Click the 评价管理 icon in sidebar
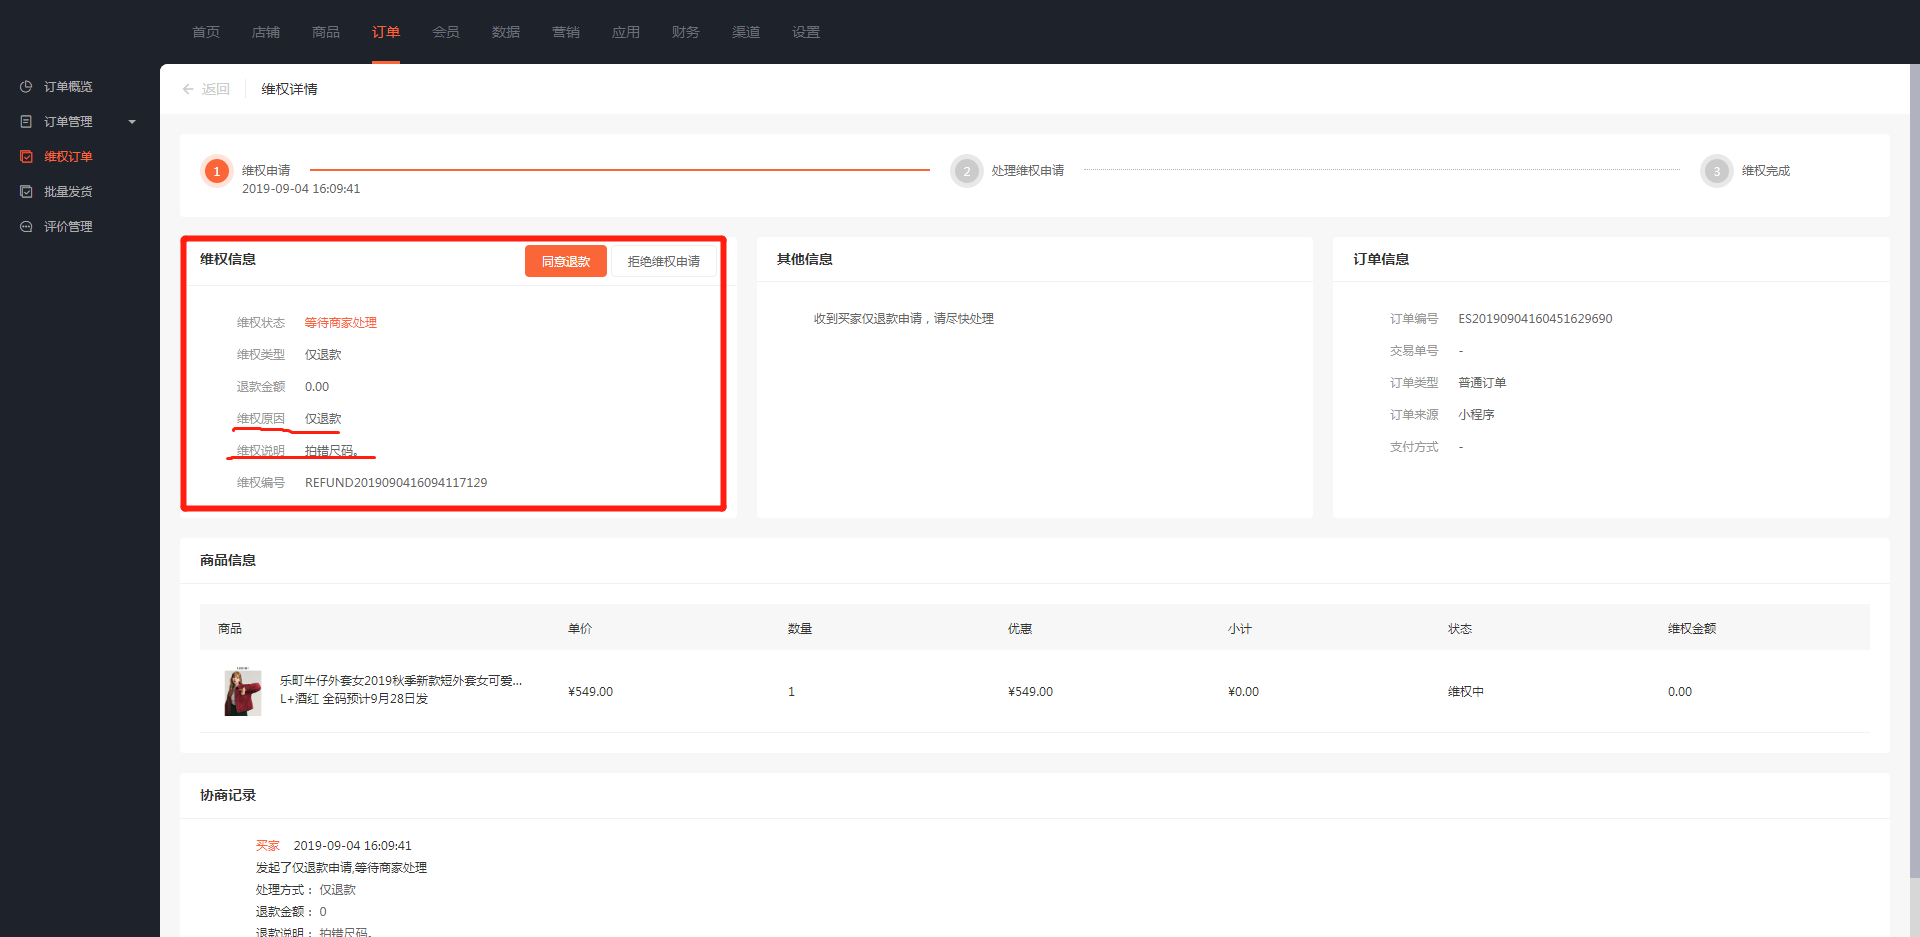Viewport: 1920px width, 937px height. [26, 227]
